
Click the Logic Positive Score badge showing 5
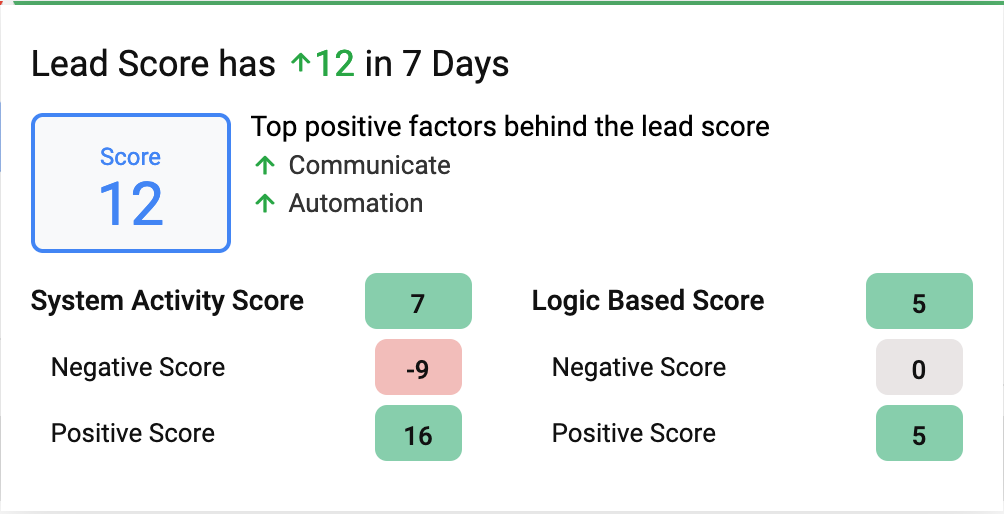click(919, 433)
